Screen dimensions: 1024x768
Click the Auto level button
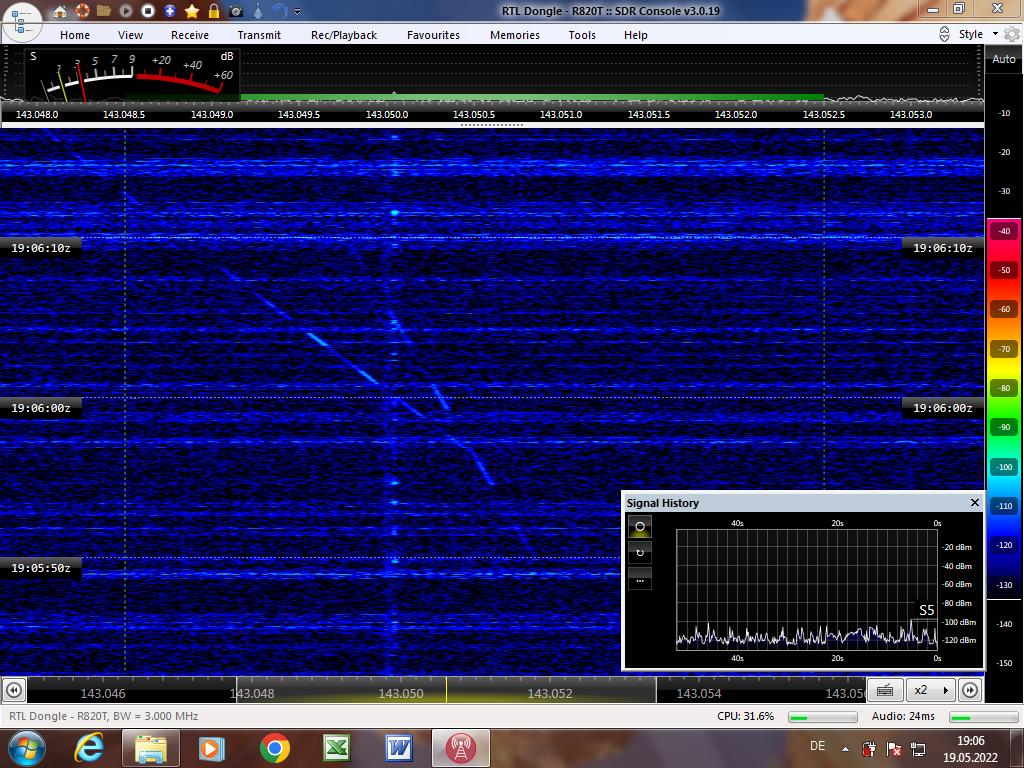click(x=1004, y=59)
